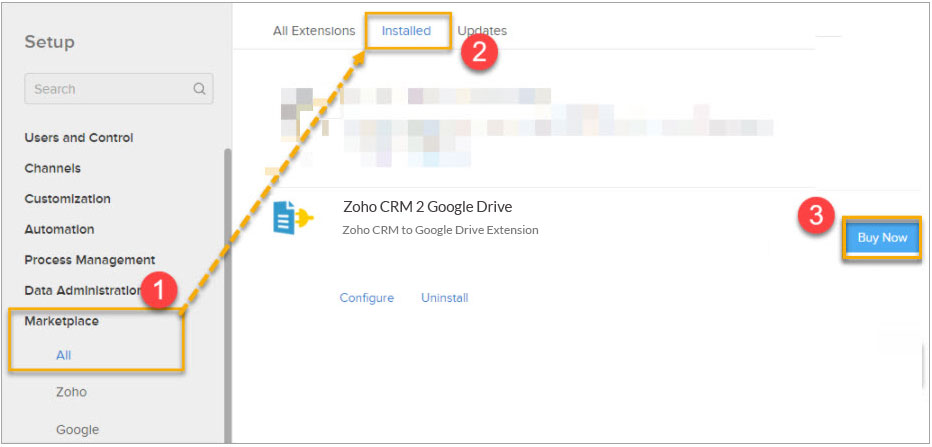The height and width of the screenshot is (447, 932).
Task: Click inside the Setup search field
Action: tap(119, 89)
